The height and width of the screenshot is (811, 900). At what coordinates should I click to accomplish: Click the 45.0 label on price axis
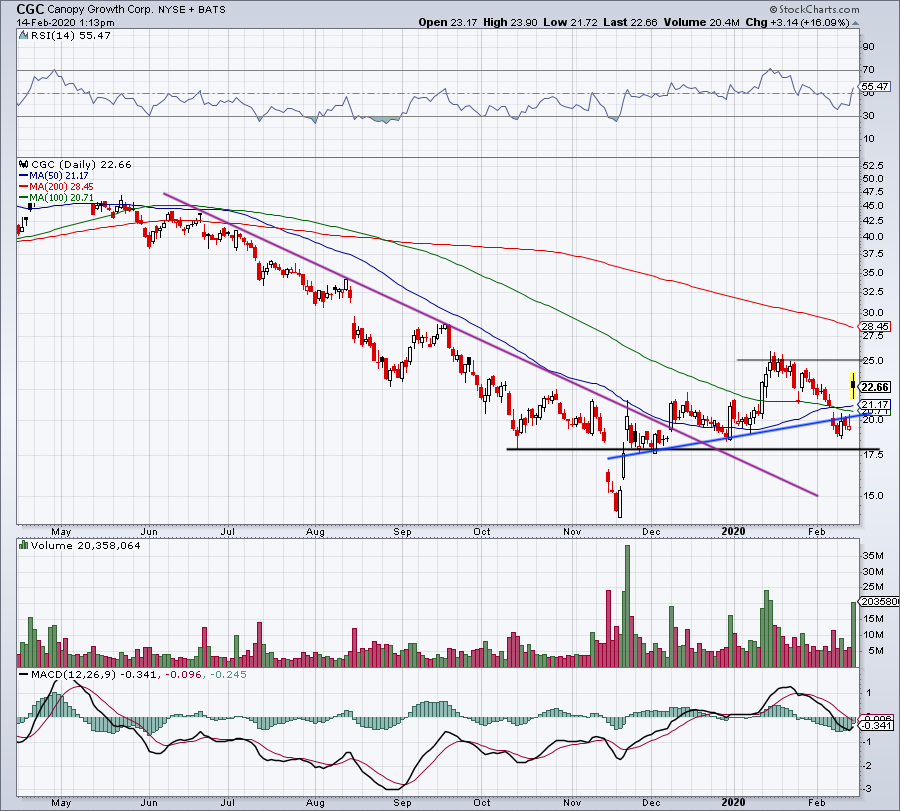[872, 206]
